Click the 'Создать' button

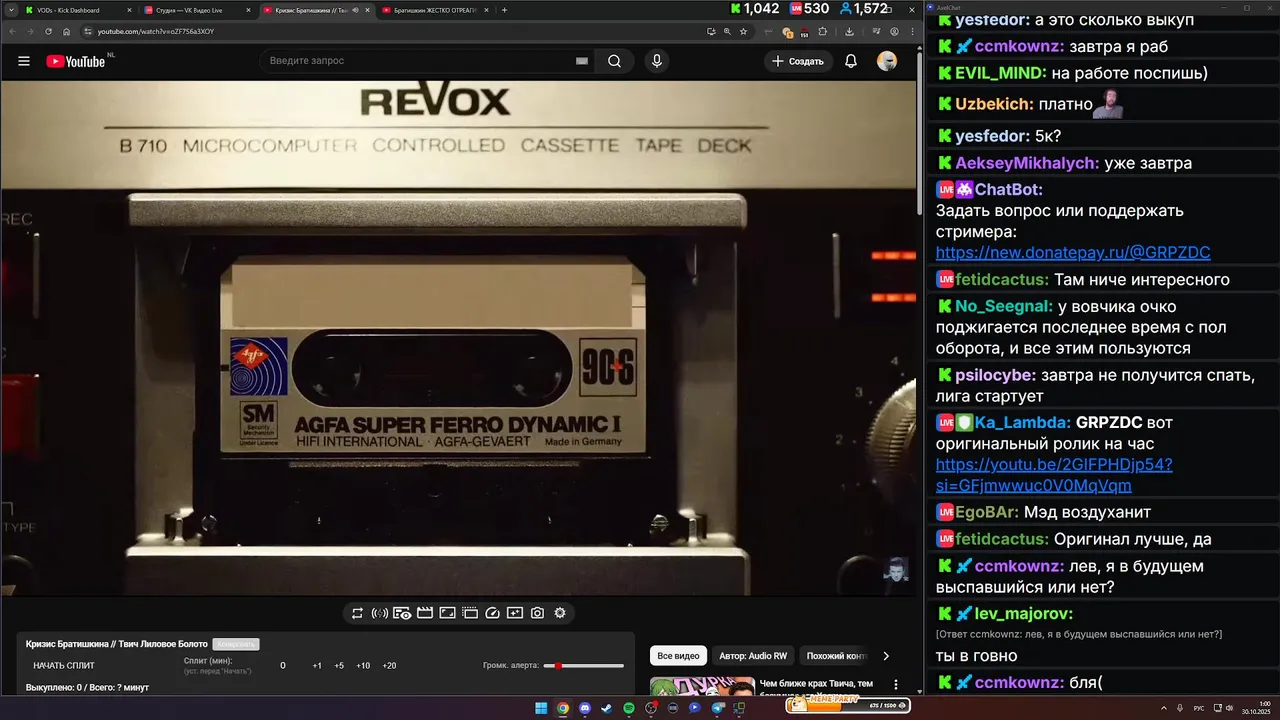click(799, 61)
